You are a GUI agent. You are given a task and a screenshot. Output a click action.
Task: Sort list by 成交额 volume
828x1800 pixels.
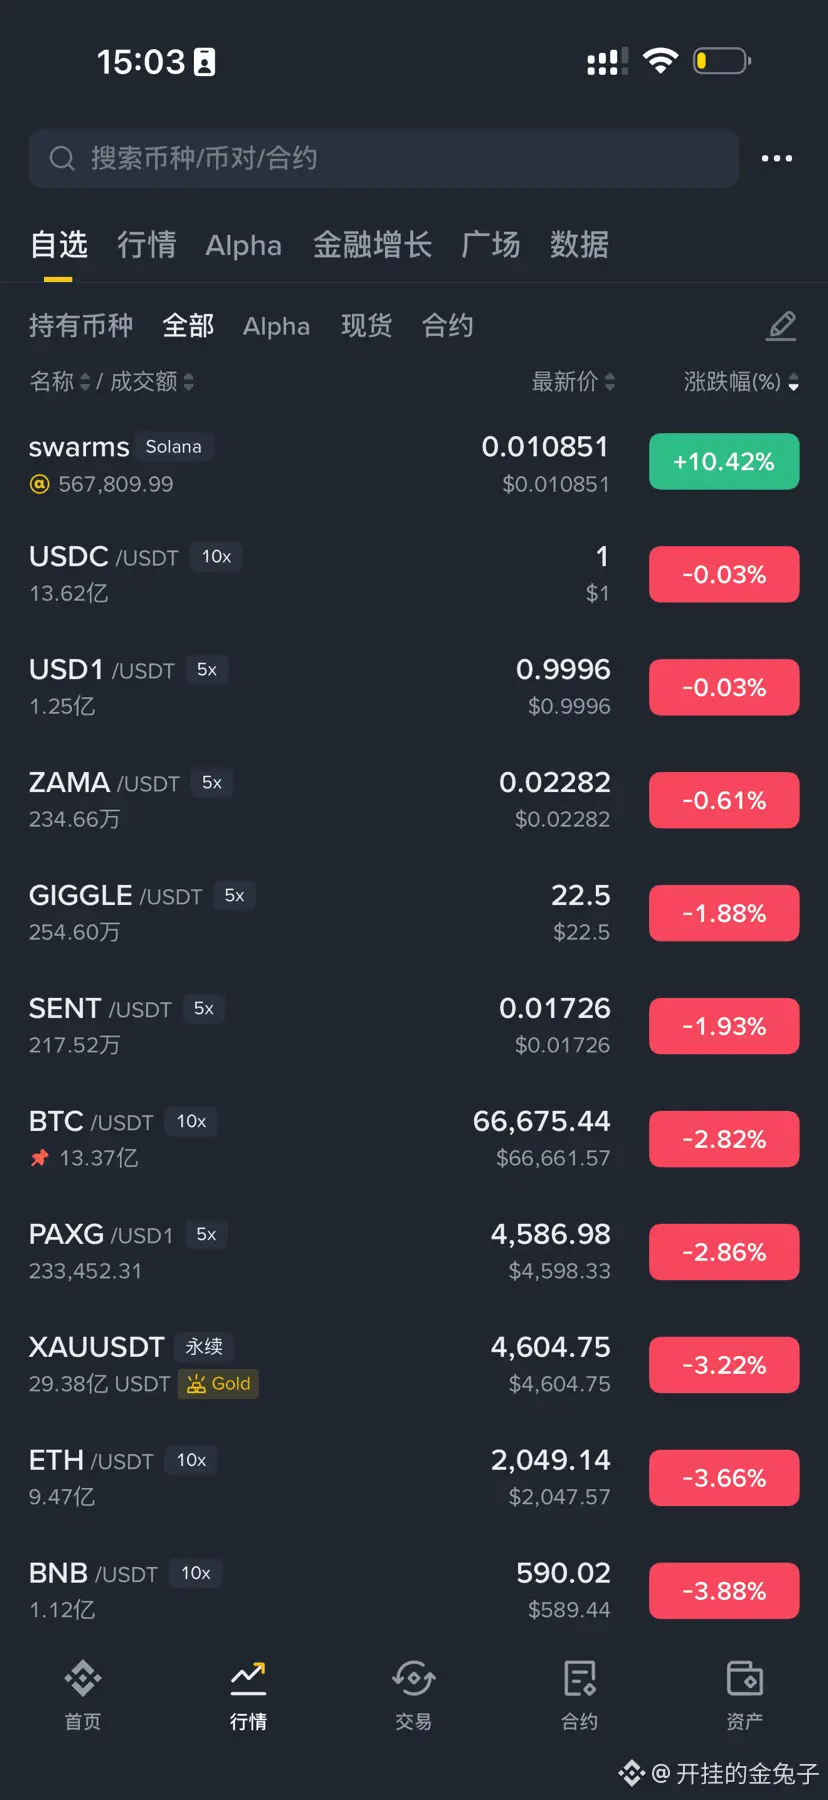pyautogui.click(x=151, y=382)
